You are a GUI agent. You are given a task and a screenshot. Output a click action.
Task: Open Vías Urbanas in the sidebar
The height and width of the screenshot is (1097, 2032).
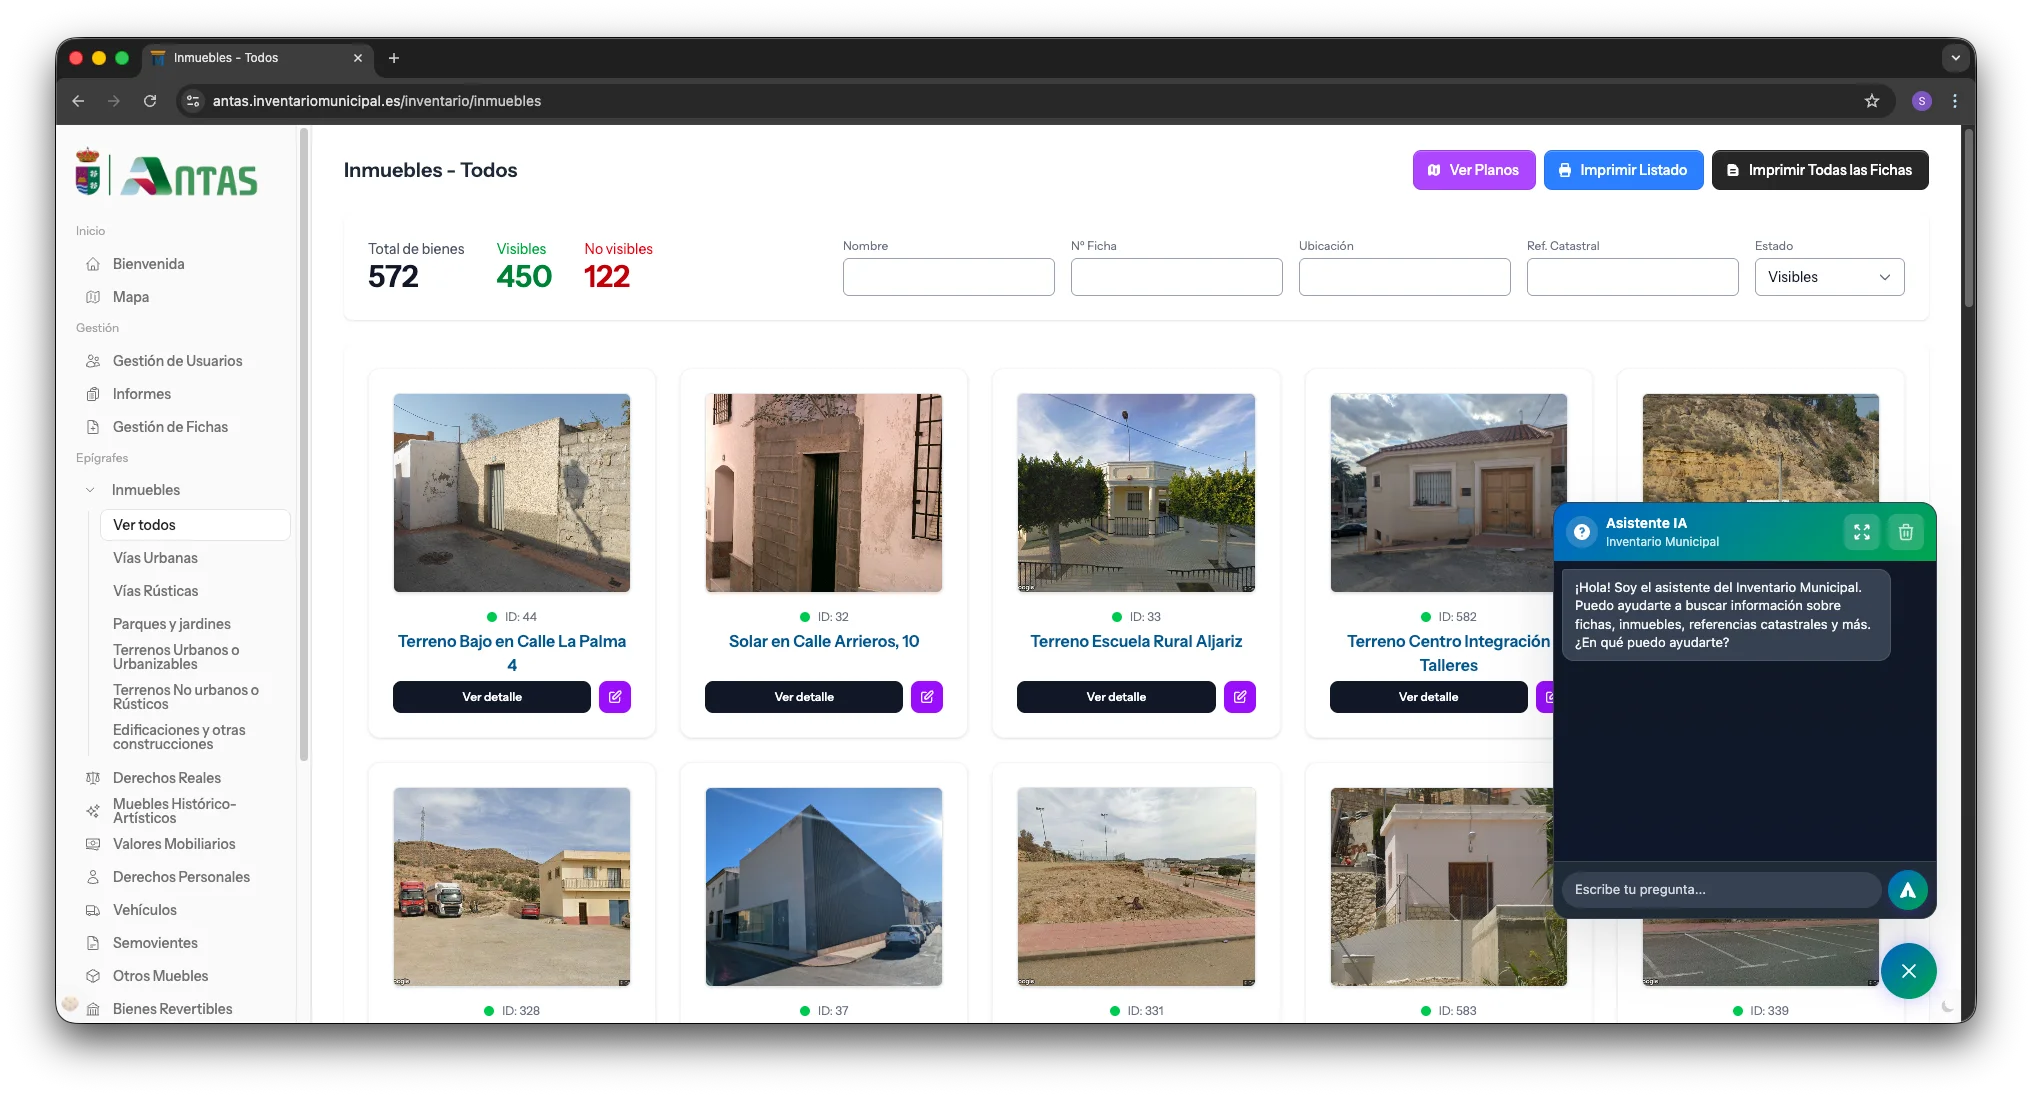[x=155, y=558]
